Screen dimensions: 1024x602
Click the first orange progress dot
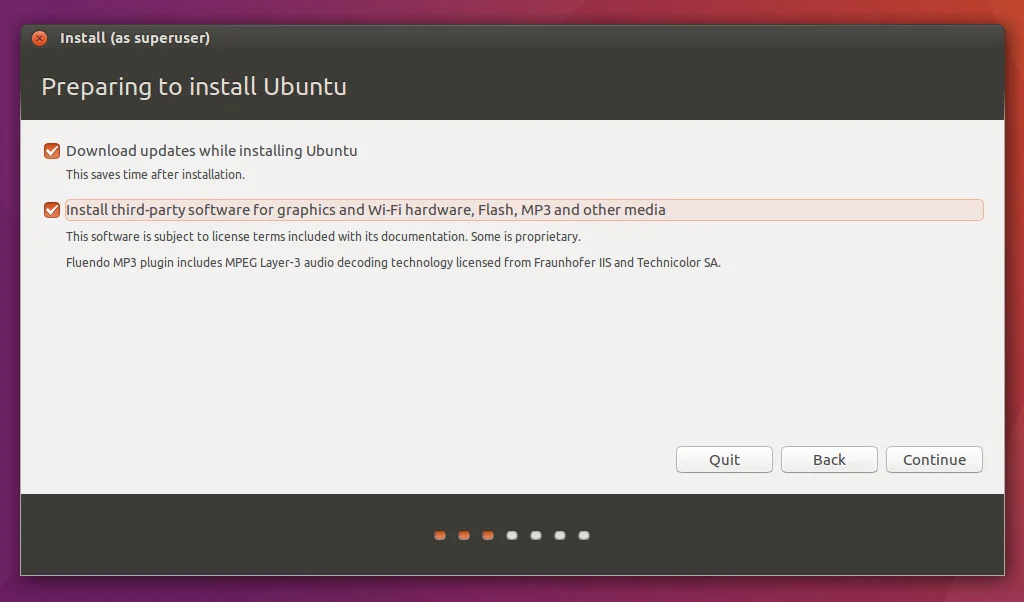pyautogui.click(x=440, y=536)
